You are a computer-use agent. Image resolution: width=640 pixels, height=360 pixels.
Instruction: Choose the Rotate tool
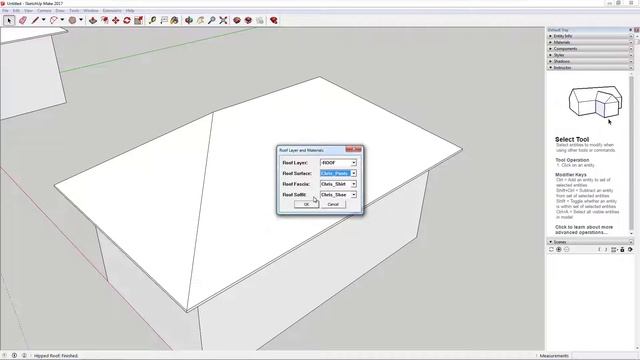click(127, 20)
